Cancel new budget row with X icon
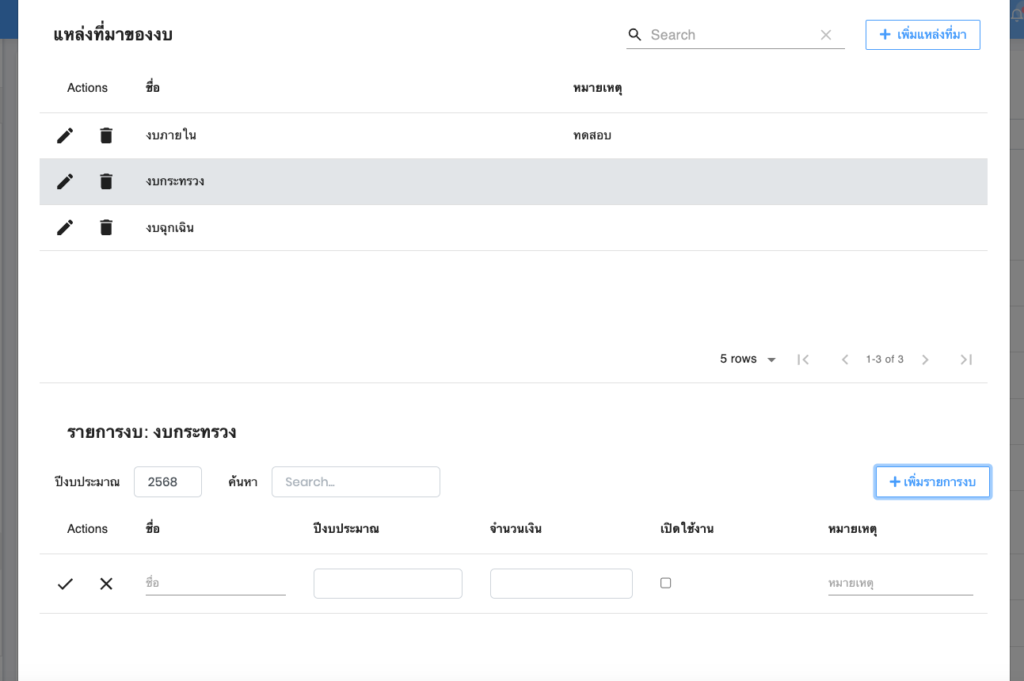The width and height of the screenshot is (1024, 681). (x=106, y=583)
